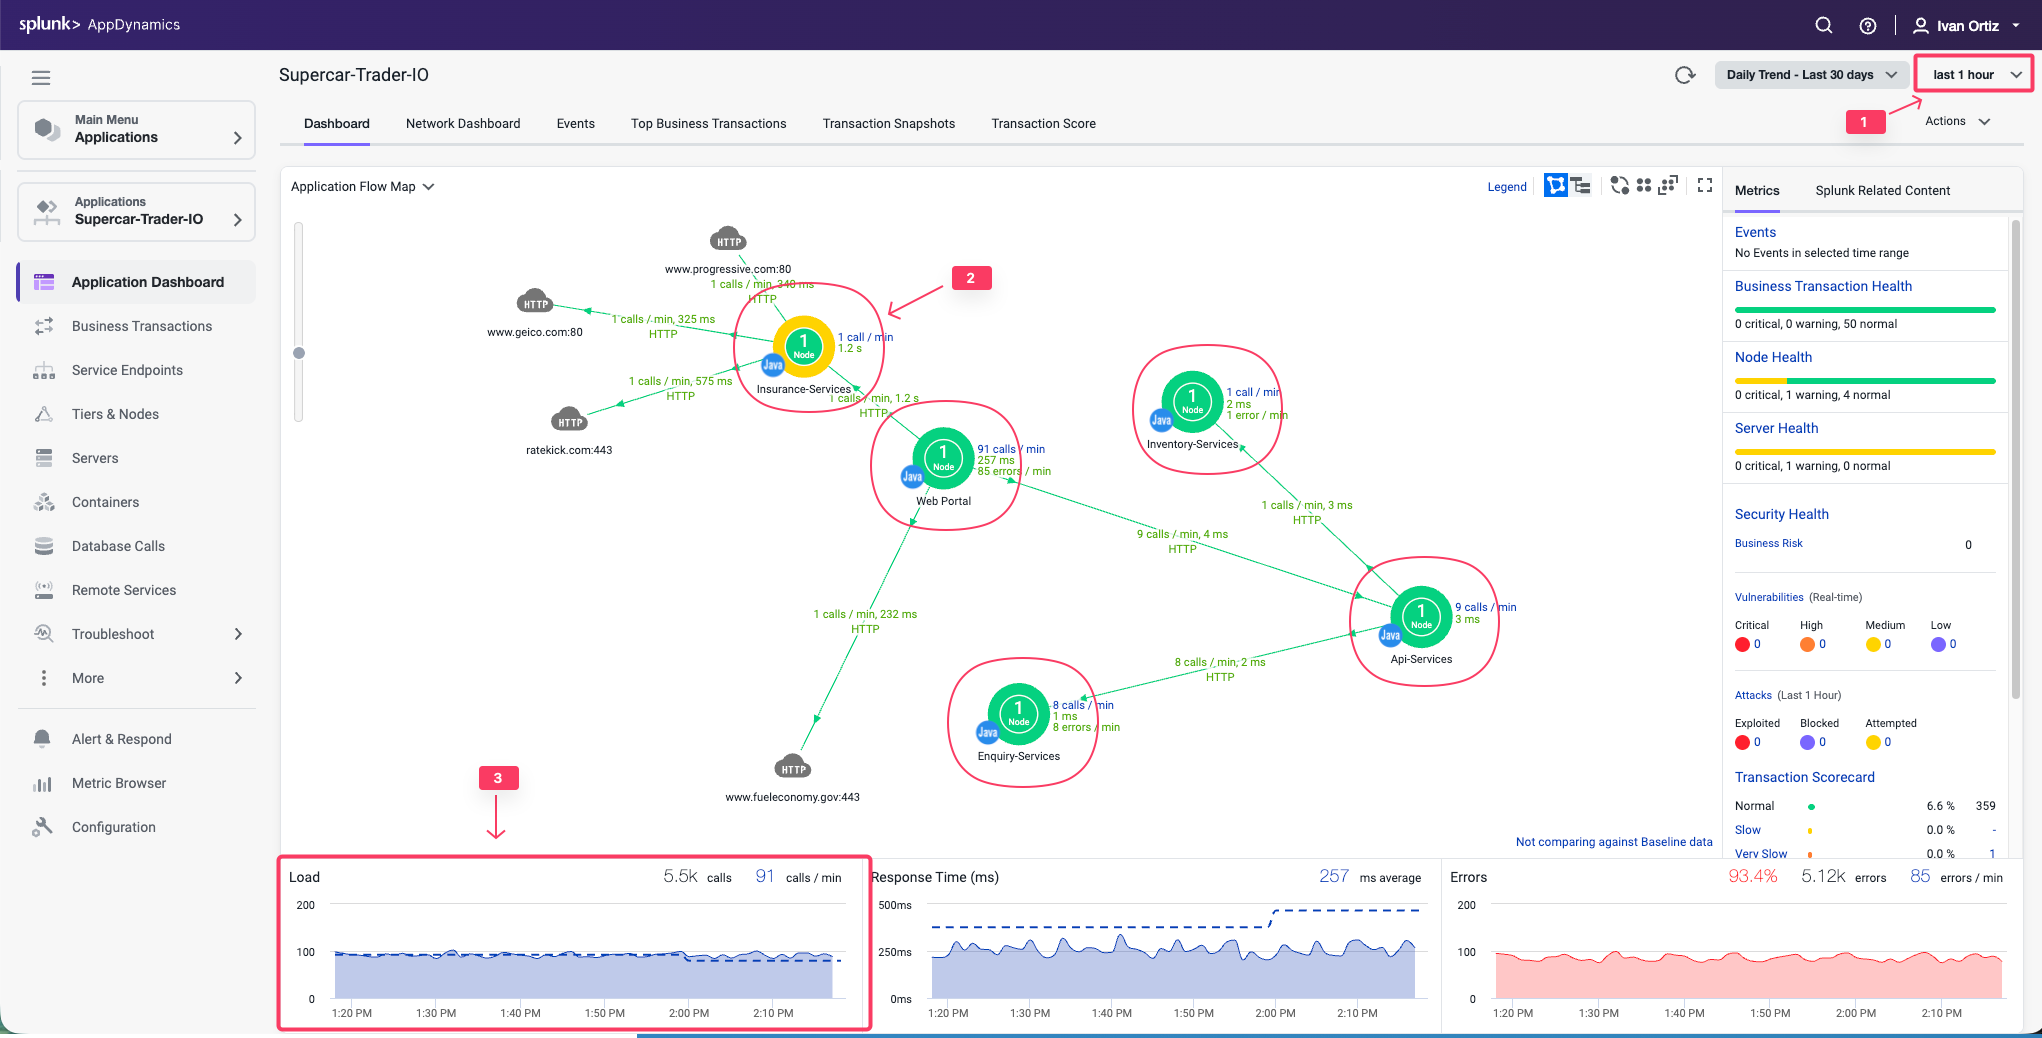2042x1038 pixels.
Task: Switch to the Transaction Snapshots tab
Action: (x=888, y=124)
